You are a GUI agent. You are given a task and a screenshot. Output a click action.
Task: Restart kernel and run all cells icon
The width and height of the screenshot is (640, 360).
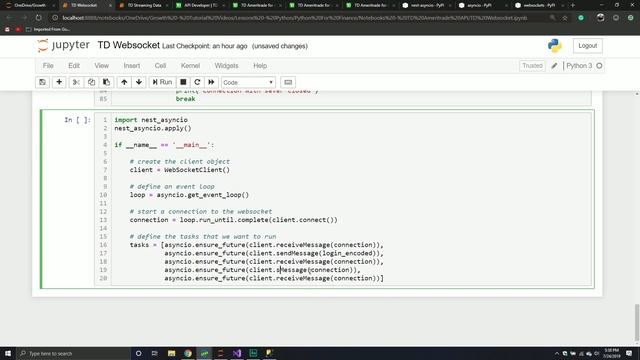point(211,82)
